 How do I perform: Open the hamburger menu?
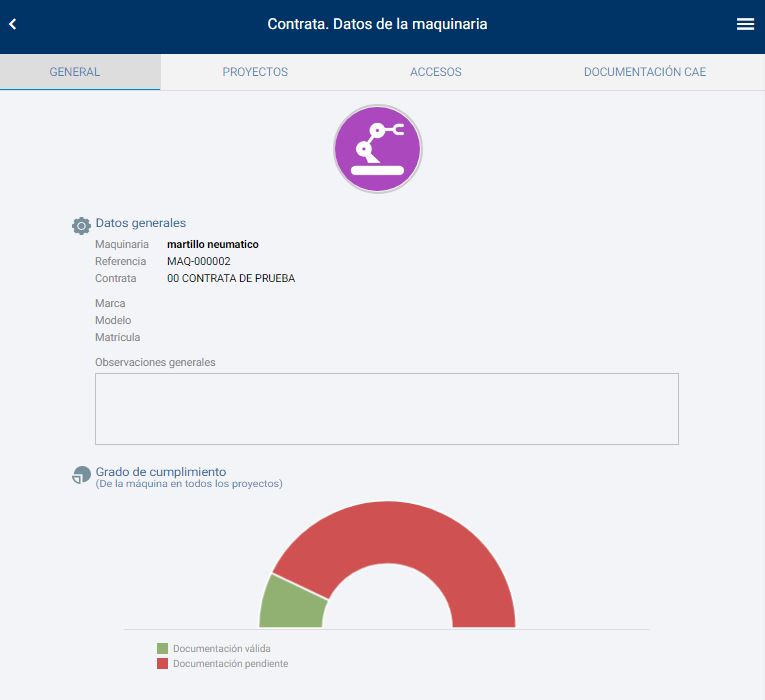pos(745,24)
